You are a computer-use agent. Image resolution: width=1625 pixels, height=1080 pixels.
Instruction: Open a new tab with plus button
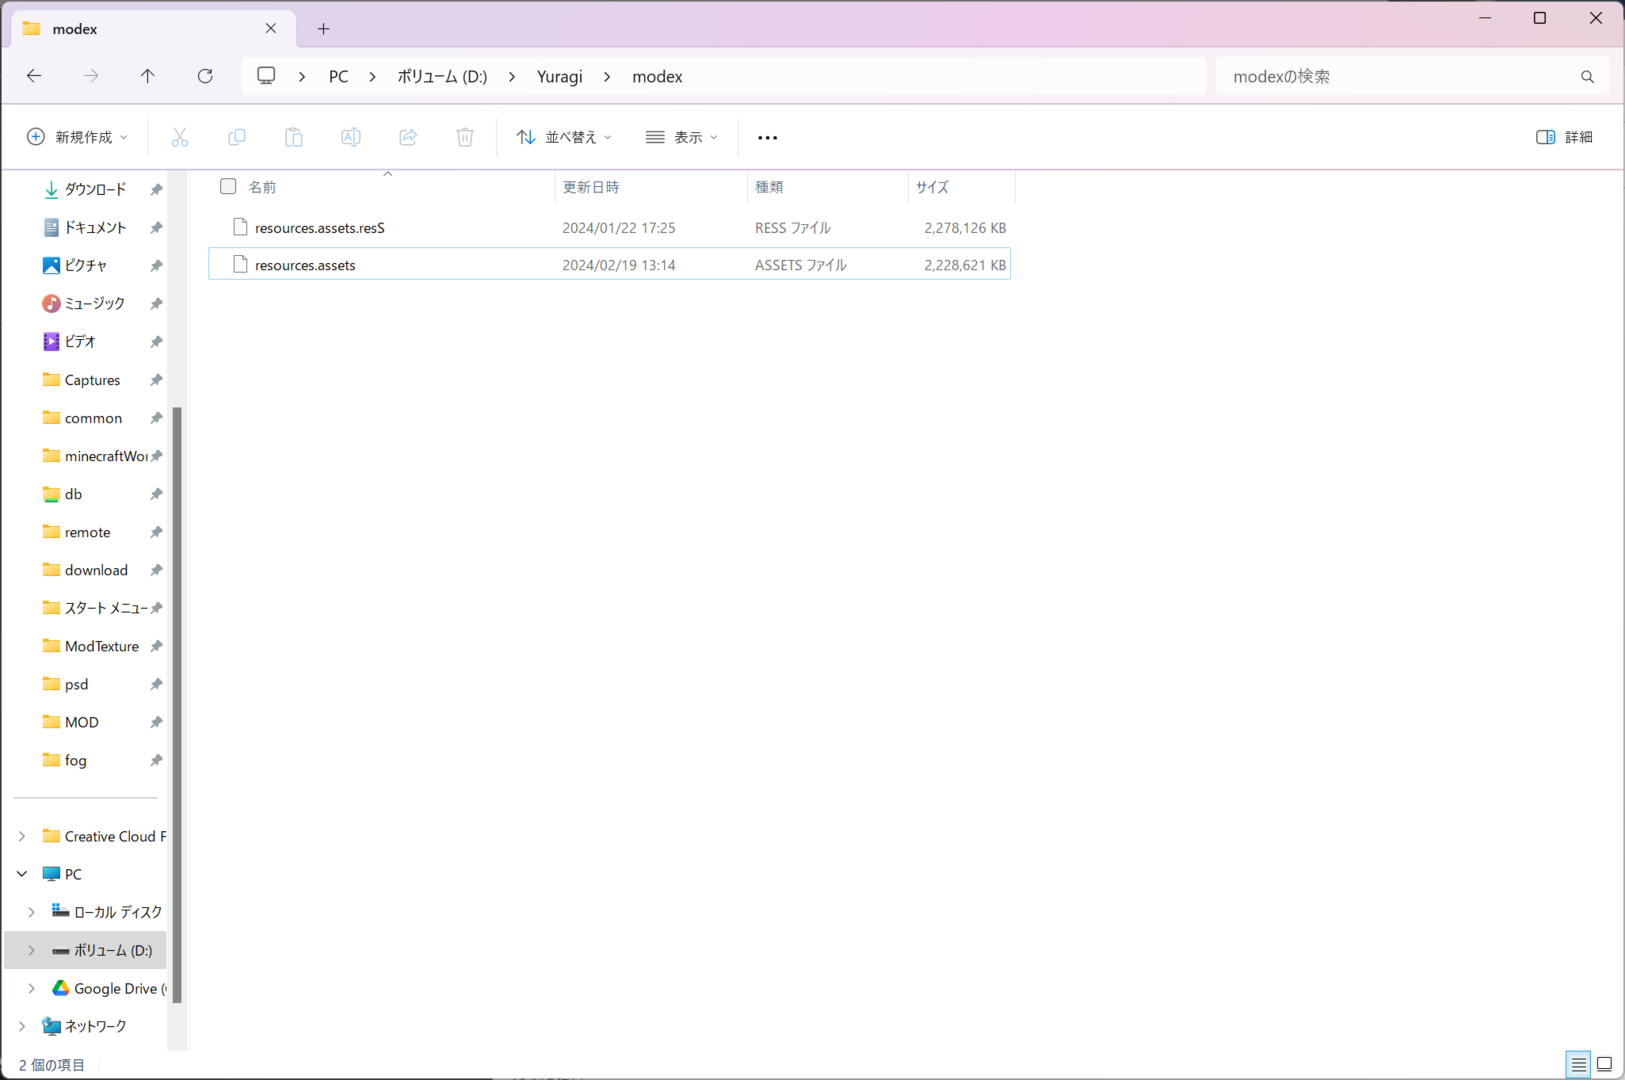point(323,29)
